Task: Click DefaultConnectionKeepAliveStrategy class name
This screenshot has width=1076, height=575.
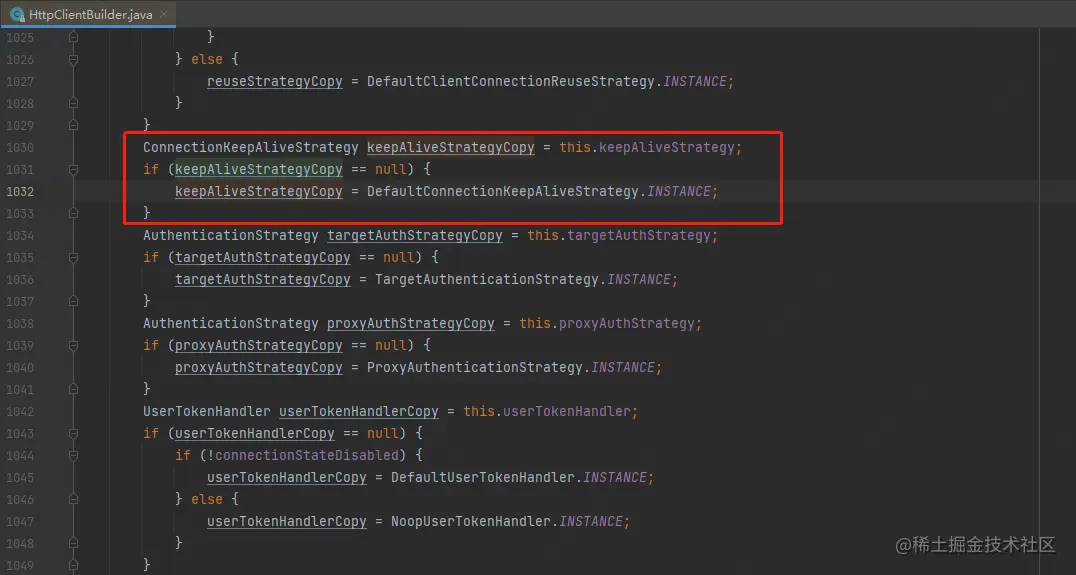Action: tap(502, 191)
